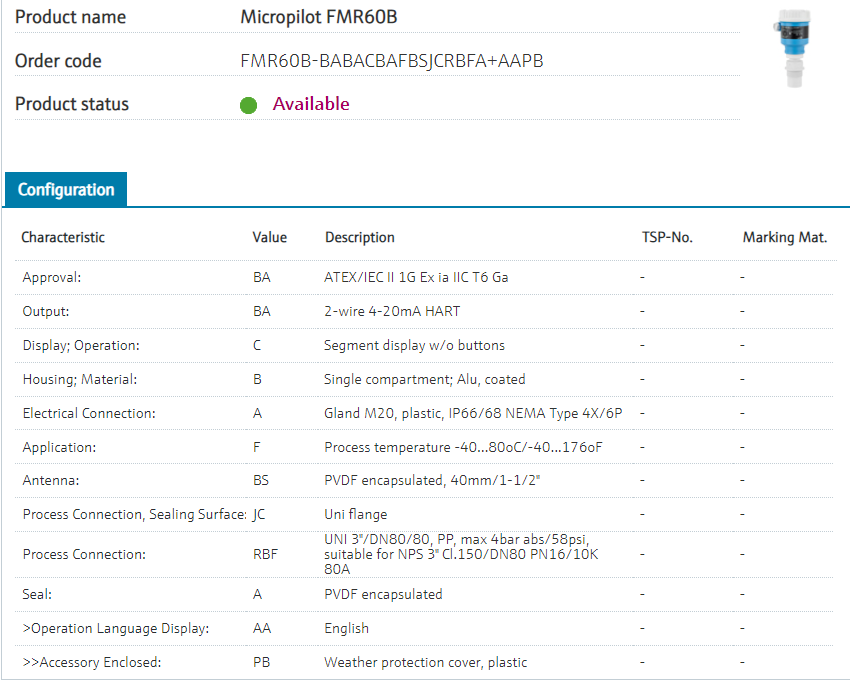Select ATEX/IEC II 1G Ex ia IIC T6 Ga
The height and width of the screenshot is (684, 850).
click(x=416, y=277)
